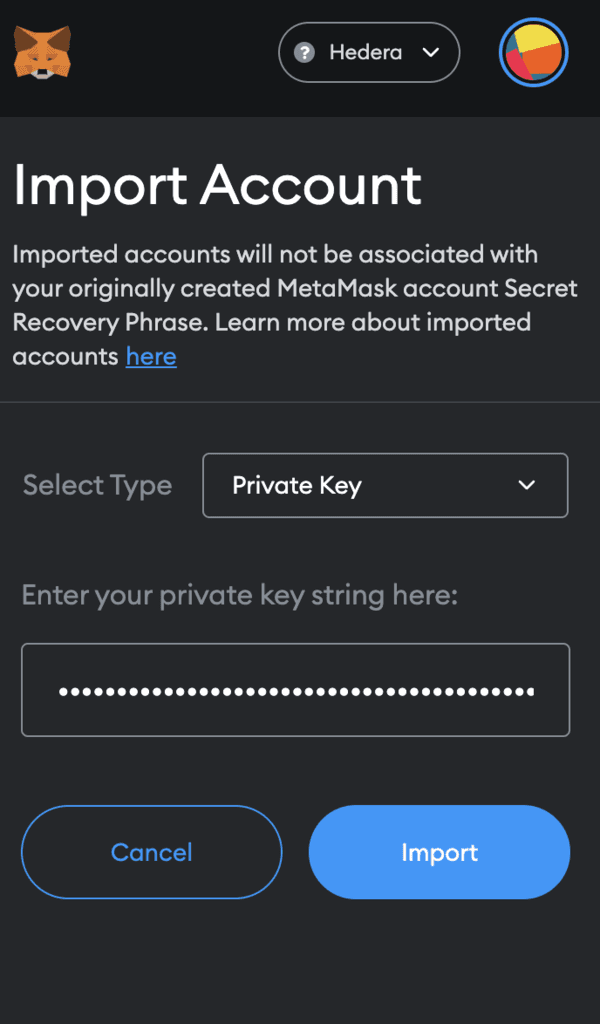Screen dimensions: 600x1024
Task: Click the fox icon in the top-left corner
Action: 42,52
